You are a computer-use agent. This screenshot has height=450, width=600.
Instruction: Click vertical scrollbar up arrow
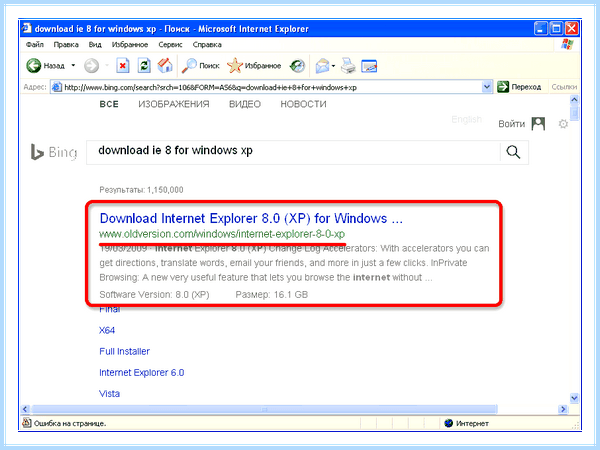tap(574, 100)
